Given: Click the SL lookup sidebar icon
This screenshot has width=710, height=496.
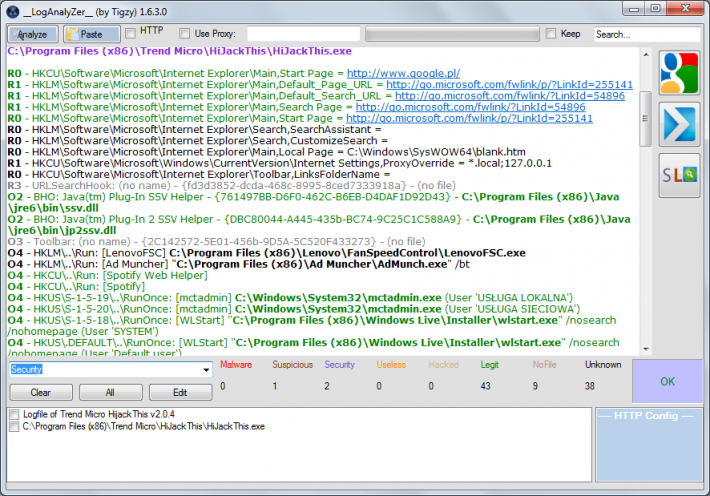Looking at the screenshot, I should pos(679,175).
